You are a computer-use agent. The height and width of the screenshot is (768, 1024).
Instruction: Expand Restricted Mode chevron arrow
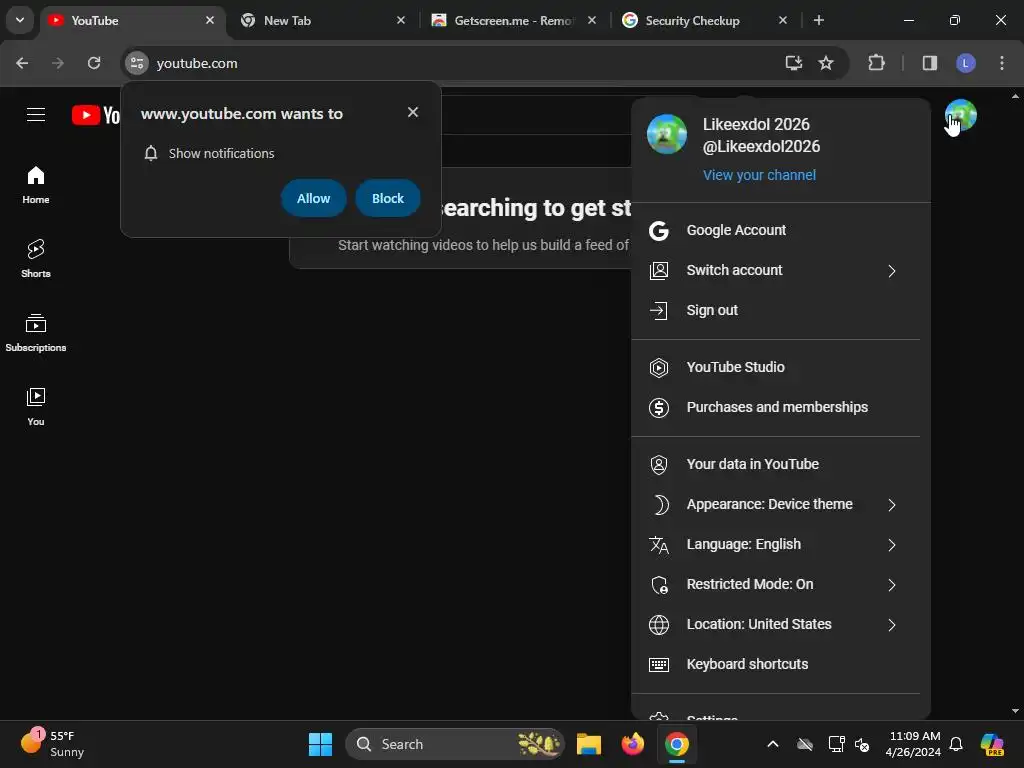(x=891, y=584)
